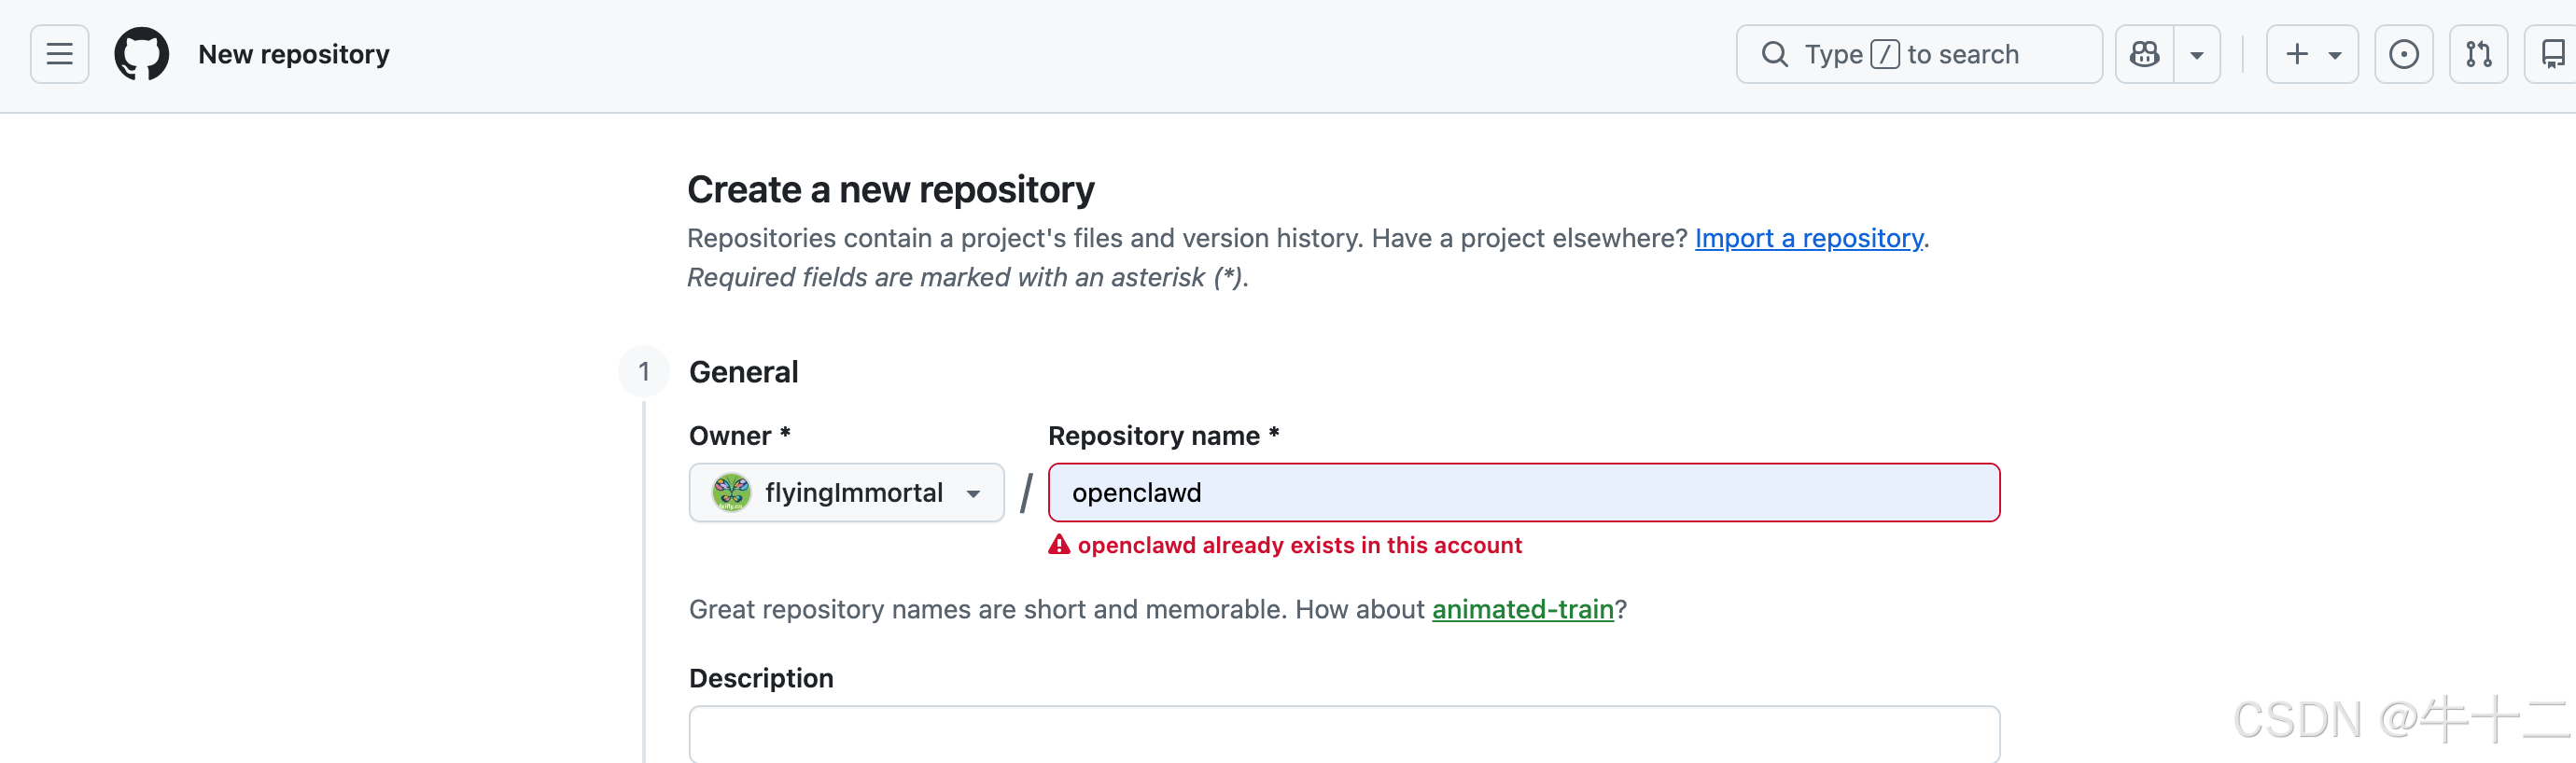Click the New repository page title
This screenshot has height=763, width=2576.
[x=294, y=54]
